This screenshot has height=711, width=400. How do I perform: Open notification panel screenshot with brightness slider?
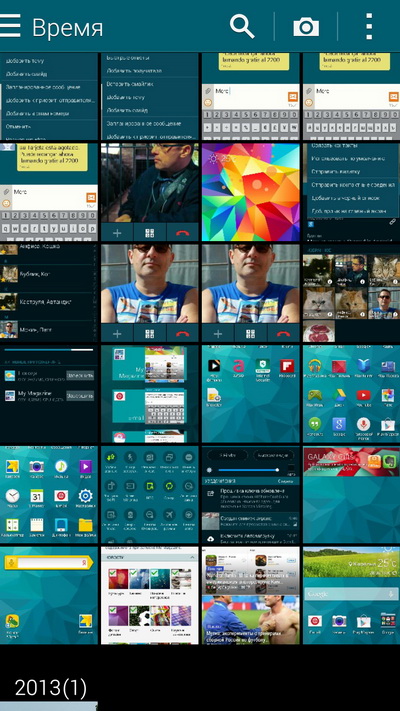click(251, 495)
